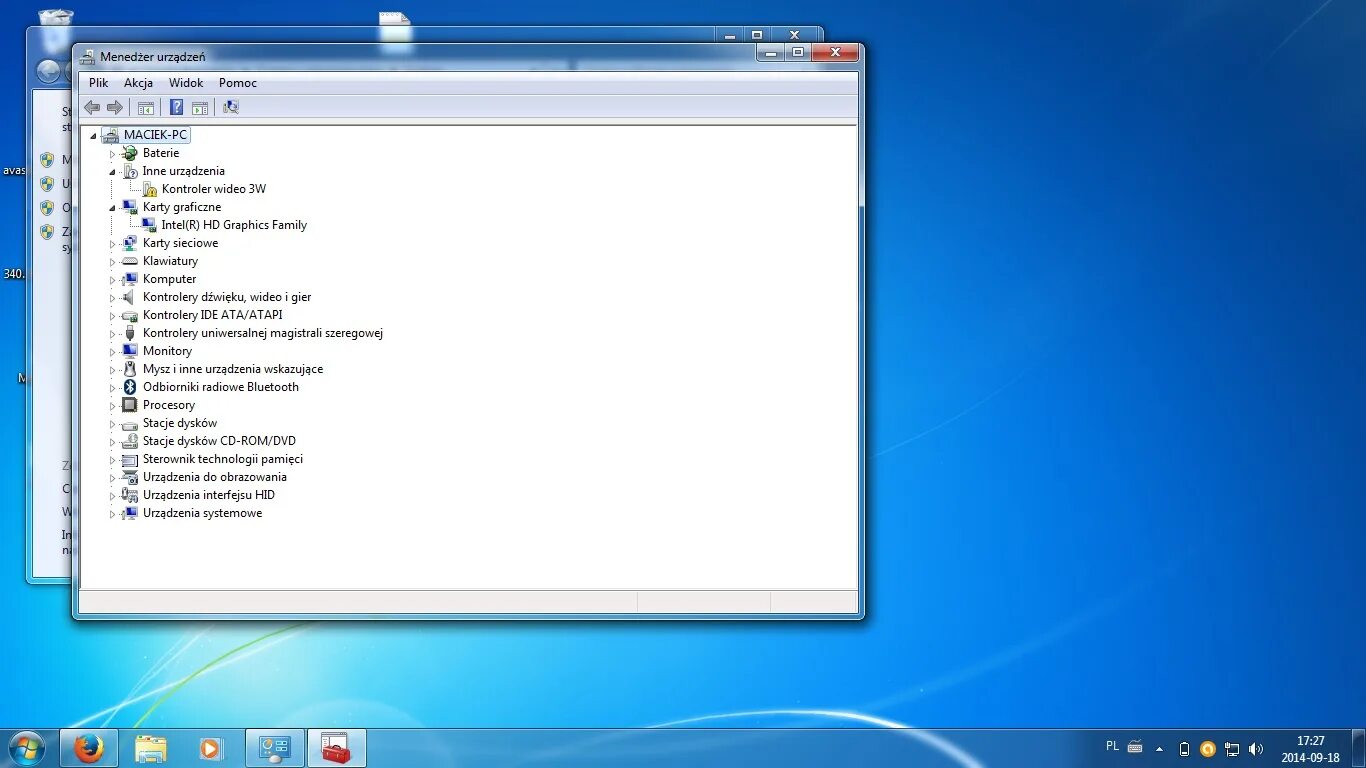Click the Procesory chip icon

(129, 405)
